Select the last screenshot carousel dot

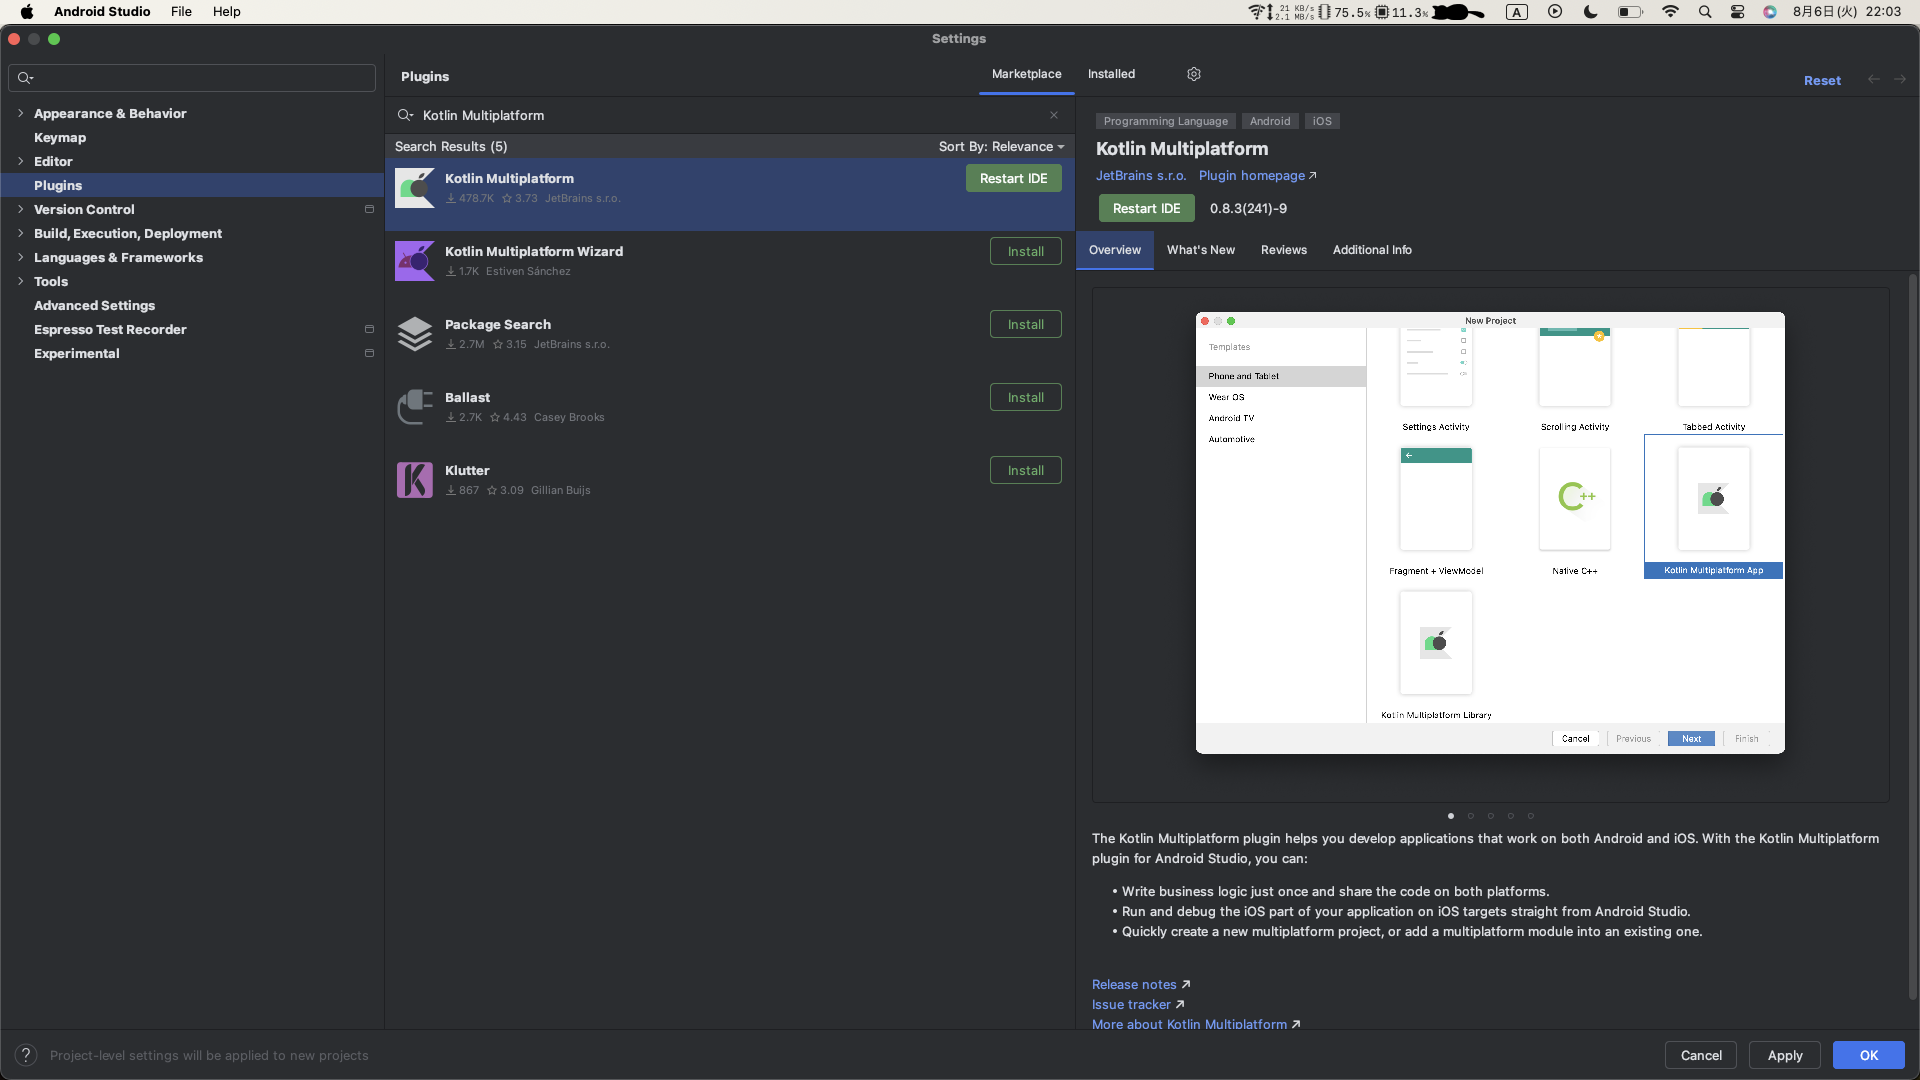click(x=1531, y=816)
